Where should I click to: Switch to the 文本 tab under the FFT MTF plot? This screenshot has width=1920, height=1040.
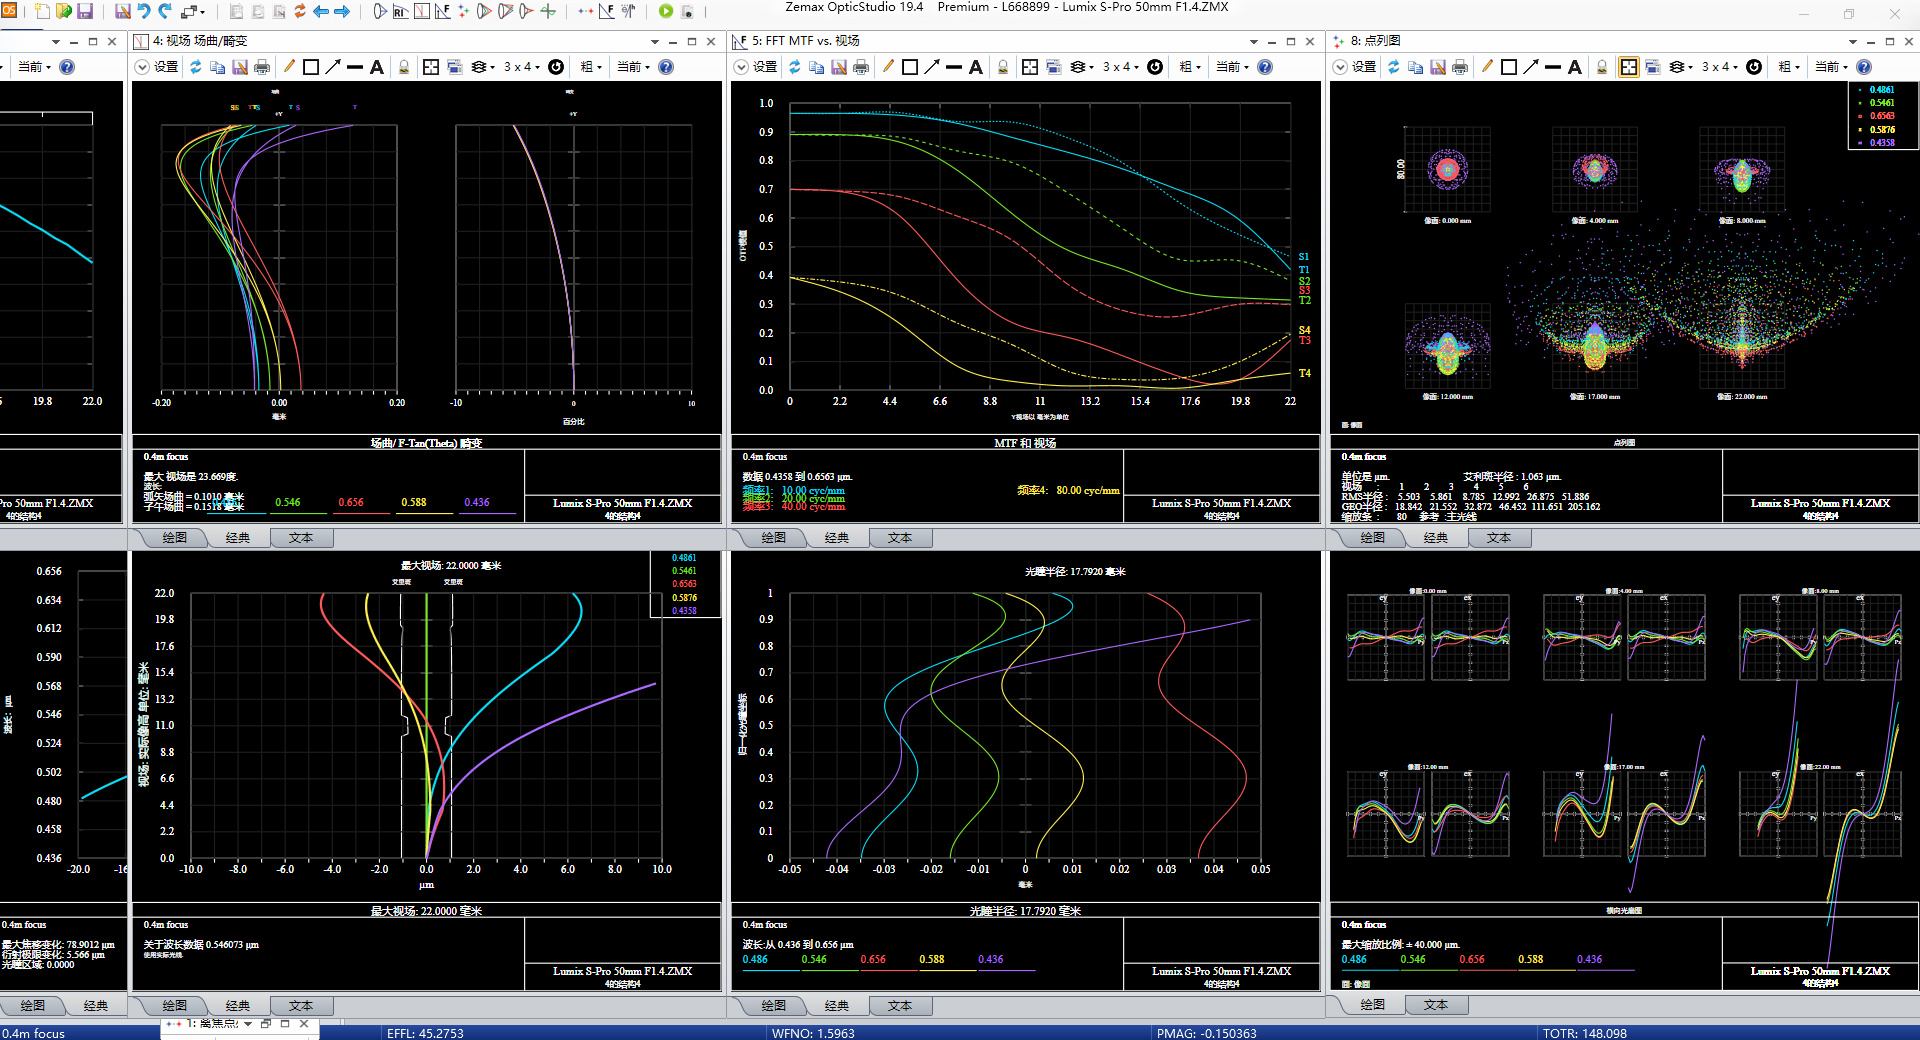click(x=899, y=538)
